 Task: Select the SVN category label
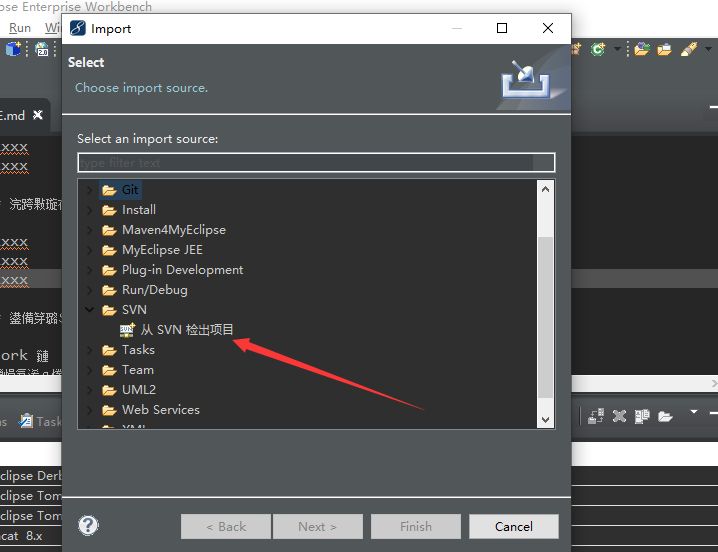pyautogui.click(x=134, y=310)
